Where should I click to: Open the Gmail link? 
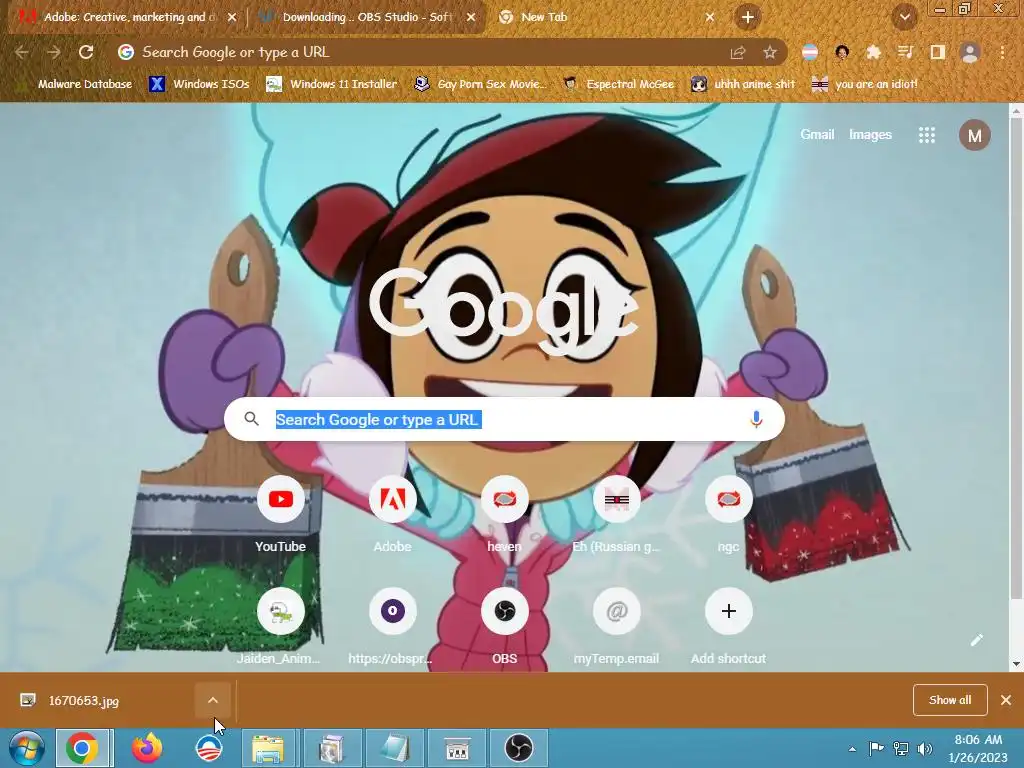point(818,135)
